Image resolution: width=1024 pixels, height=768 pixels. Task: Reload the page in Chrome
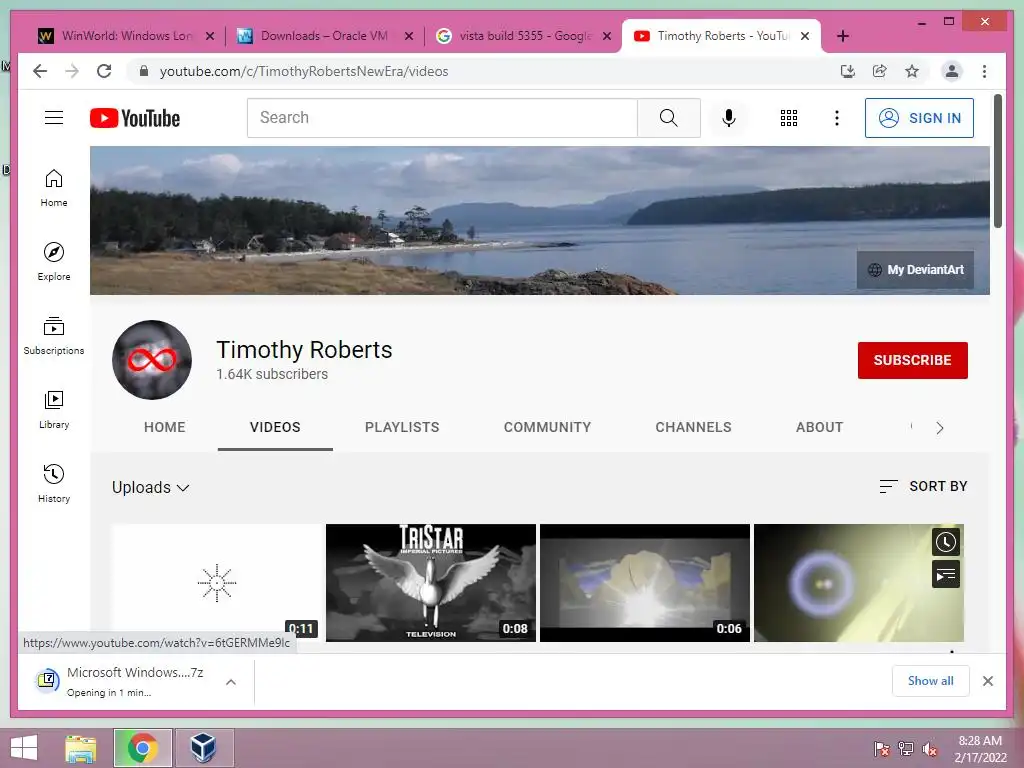point(104,71)
